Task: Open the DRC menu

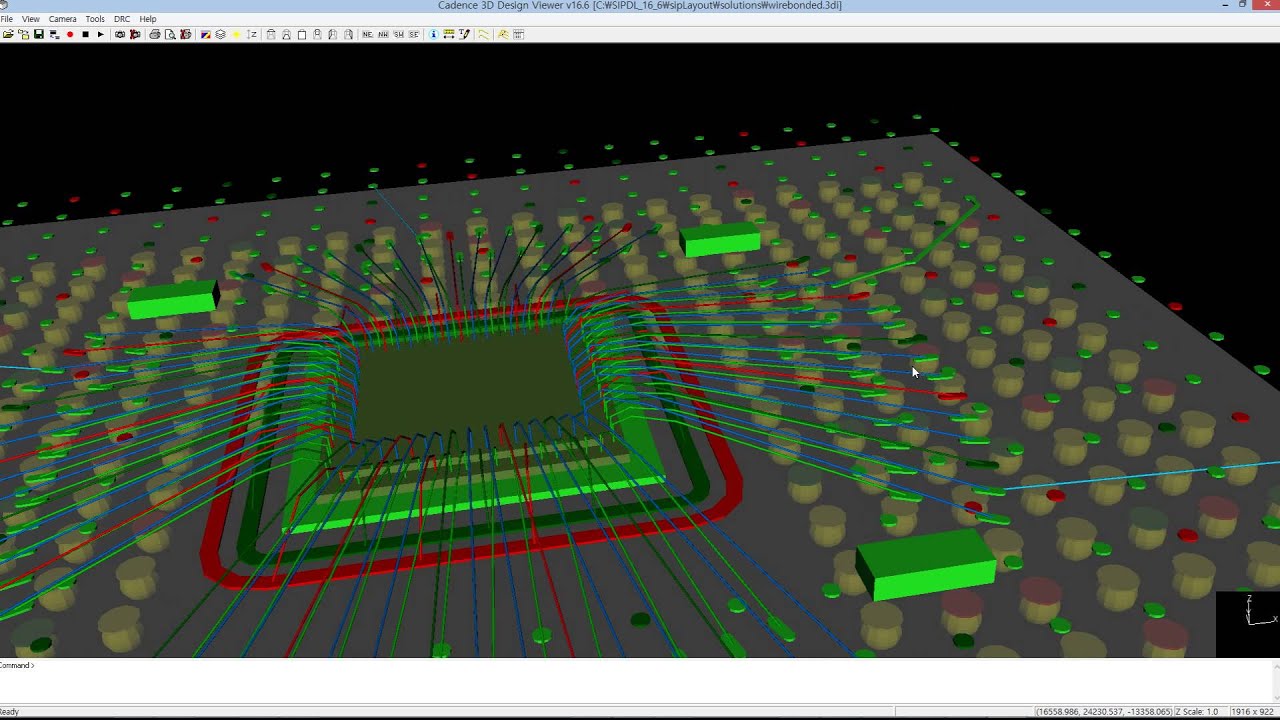Action: [122, 19]
